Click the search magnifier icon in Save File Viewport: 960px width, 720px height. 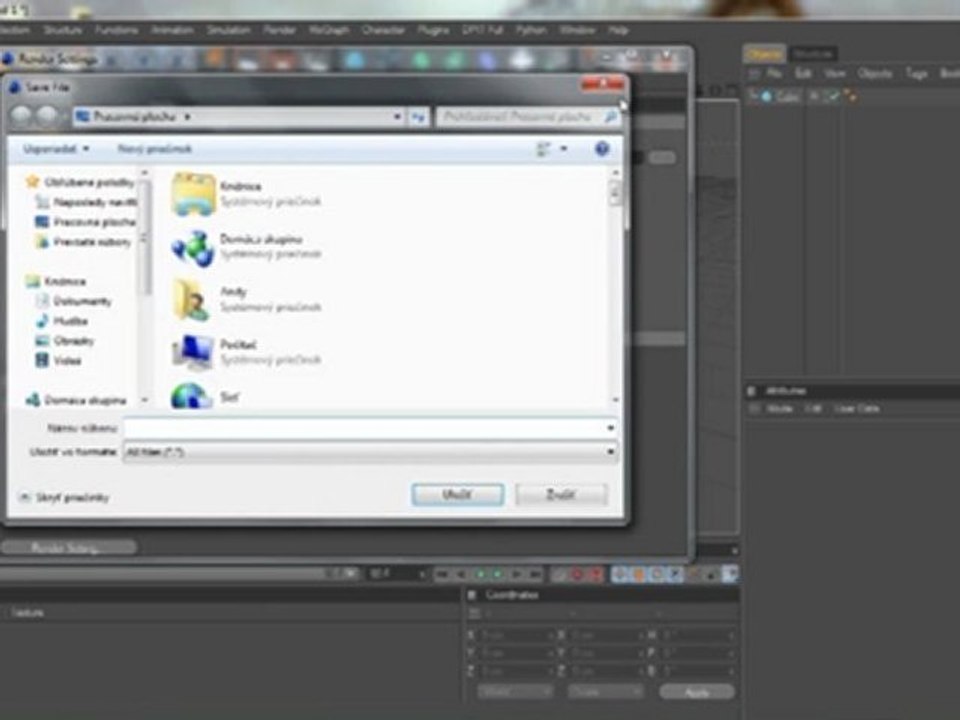point(610,116)
